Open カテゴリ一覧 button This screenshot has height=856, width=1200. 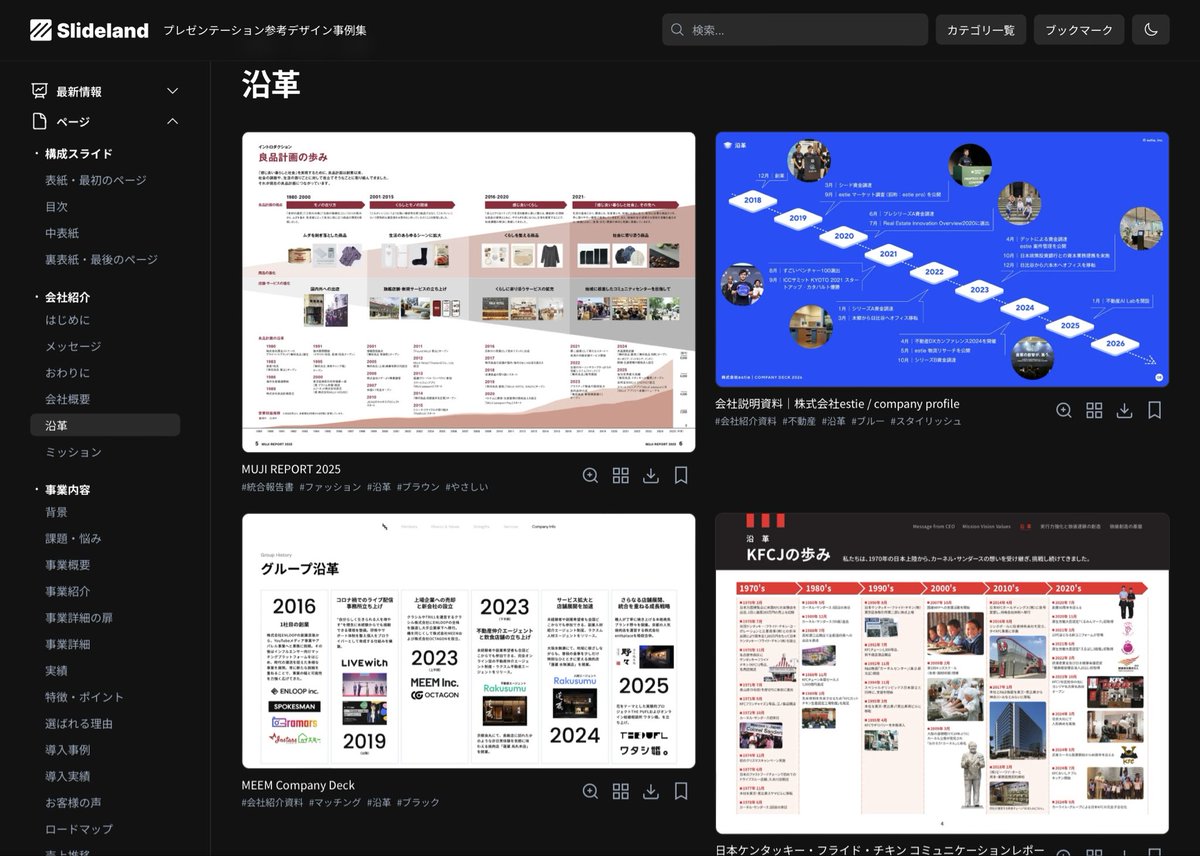click(x=981, y=30)
